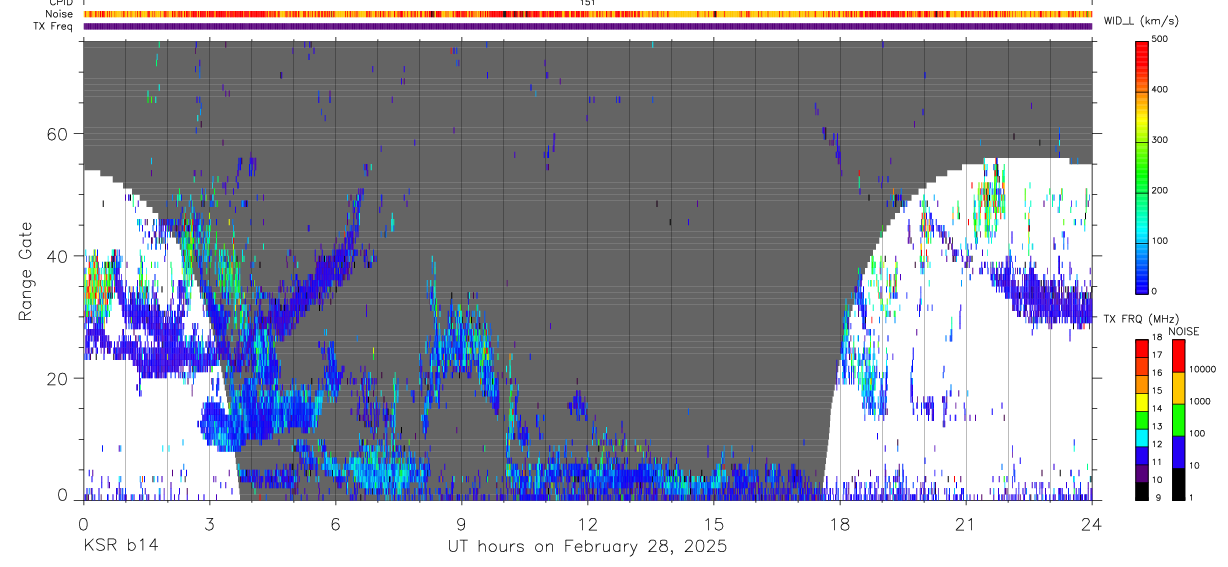Click the 'NOISE' legend title

click(1184, 331)
